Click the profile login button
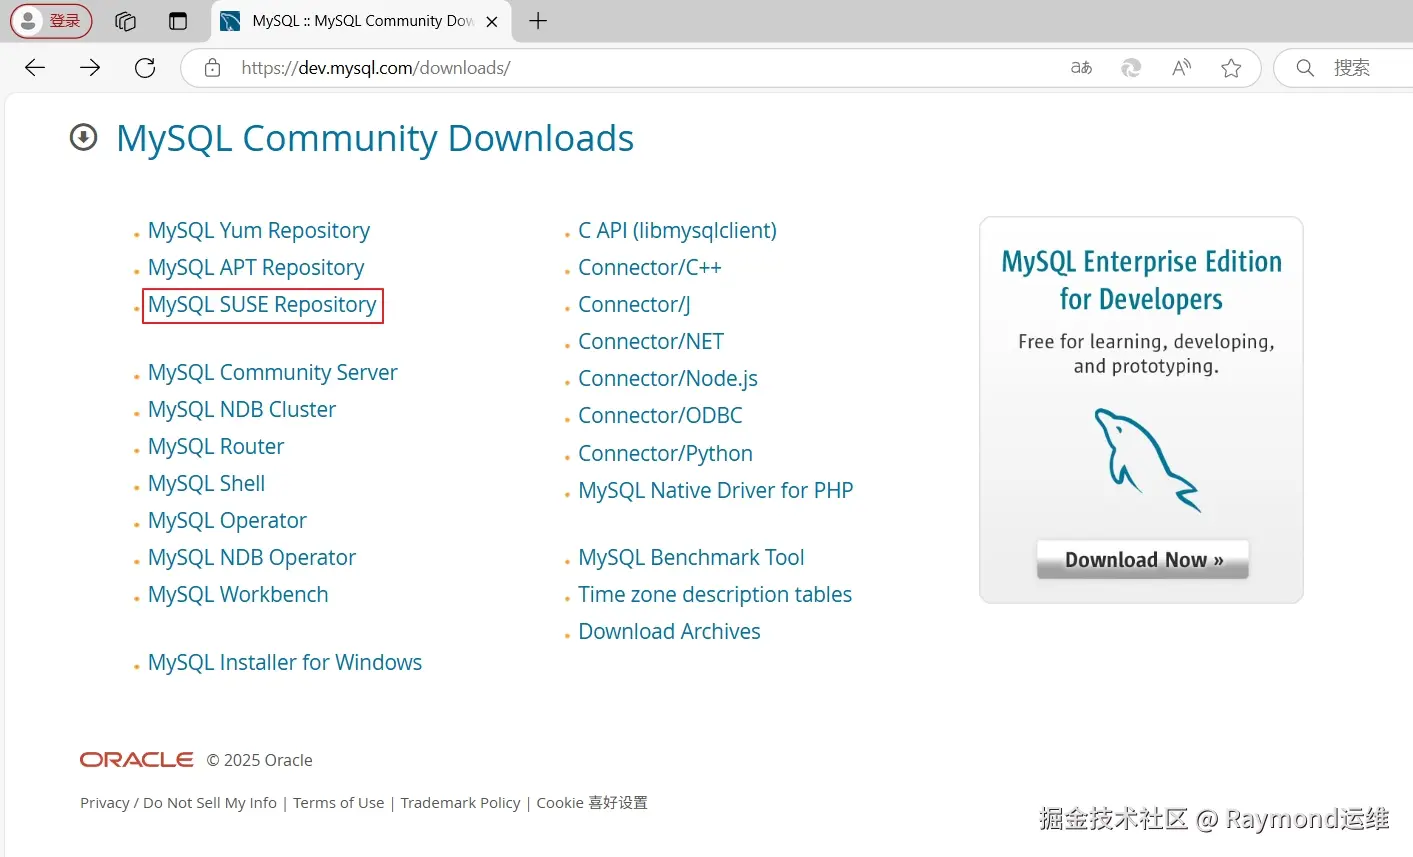This screenshot has width=1413, height=857. pyautogui.click(x=51, y=21)
